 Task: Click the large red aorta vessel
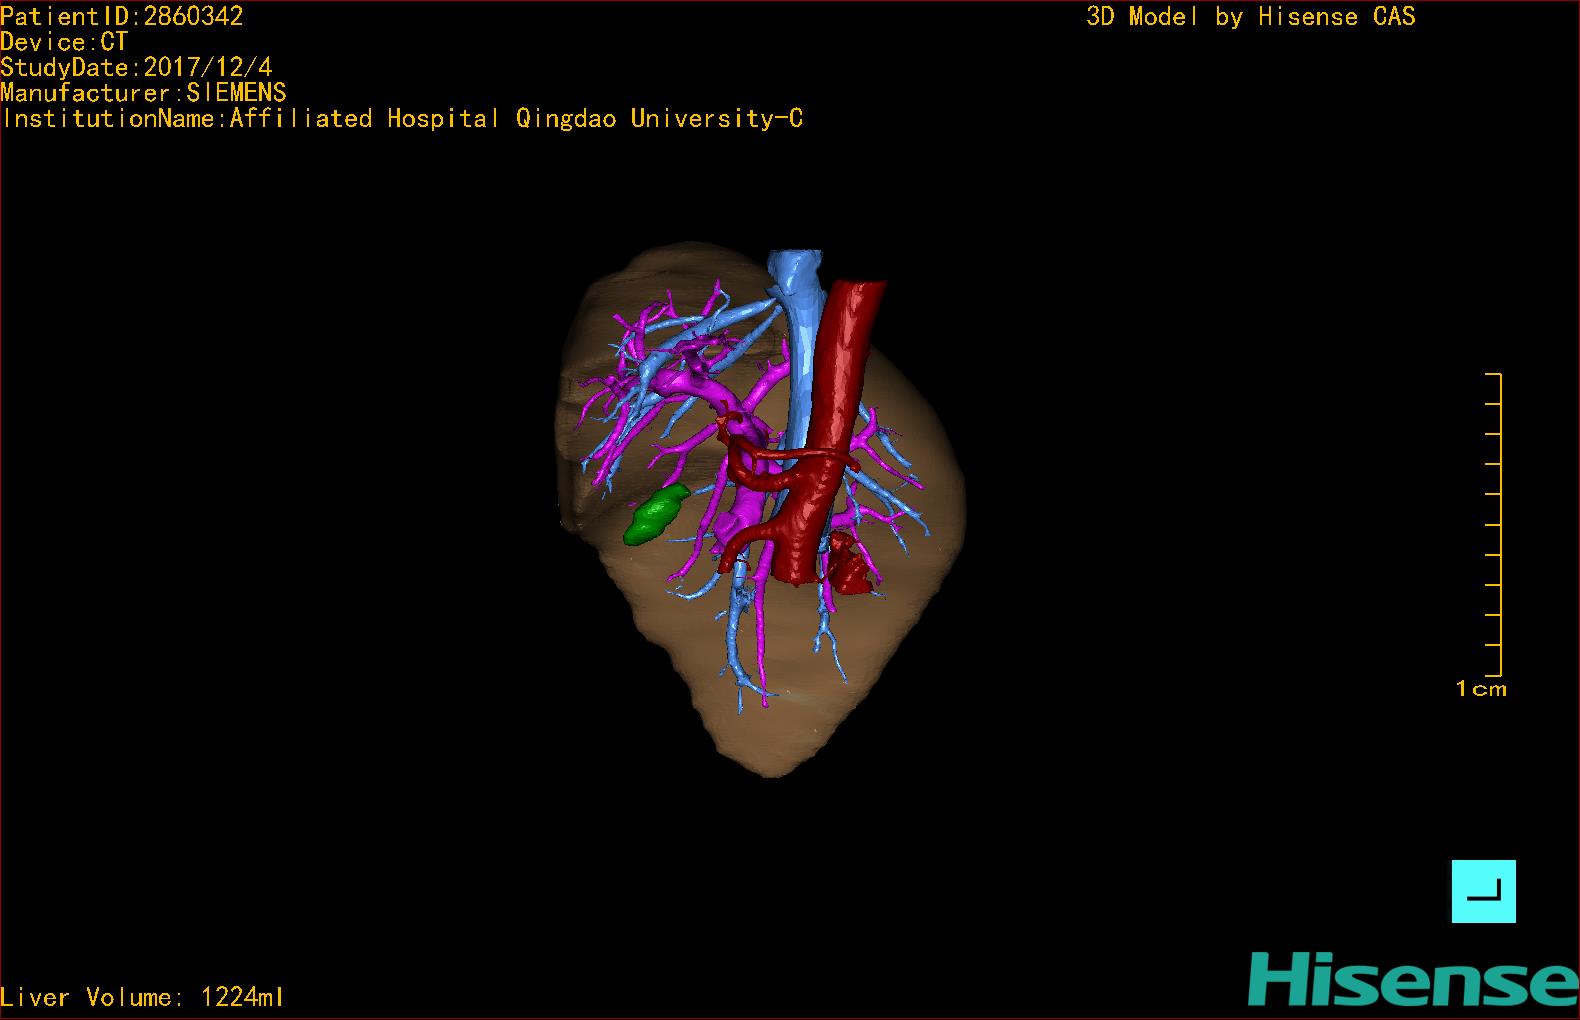pyautogui.click(x=845, y=380)
